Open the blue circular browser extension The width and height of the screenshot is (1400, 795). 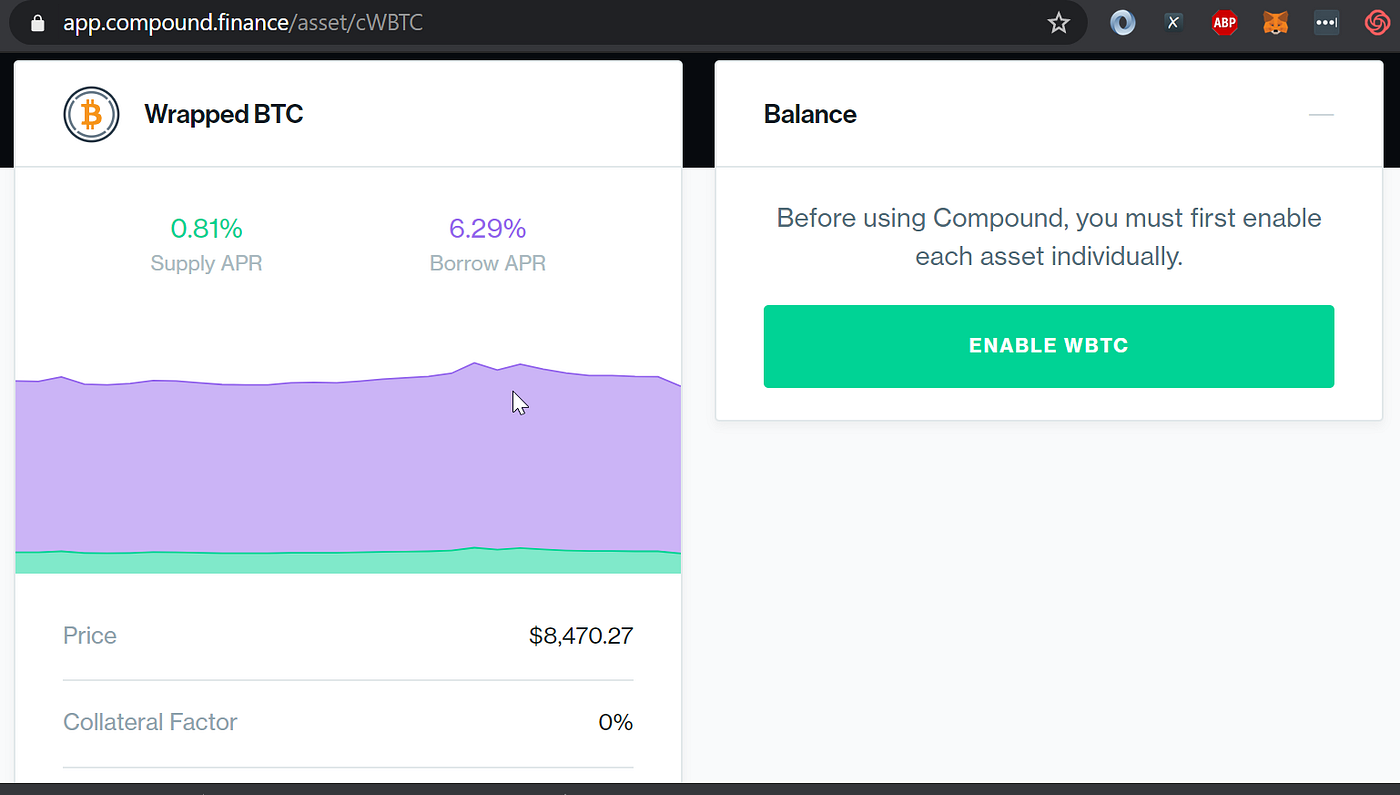(1123, 22)
